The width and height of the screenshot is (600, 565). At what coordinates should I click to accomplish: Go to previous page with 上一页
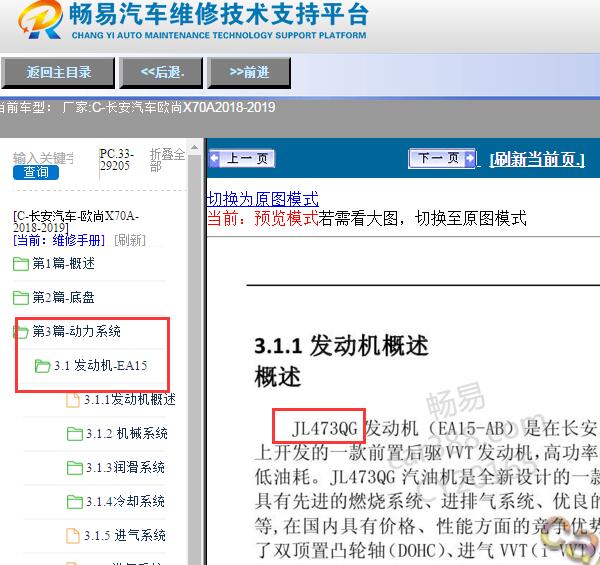[x=242, y=158]
